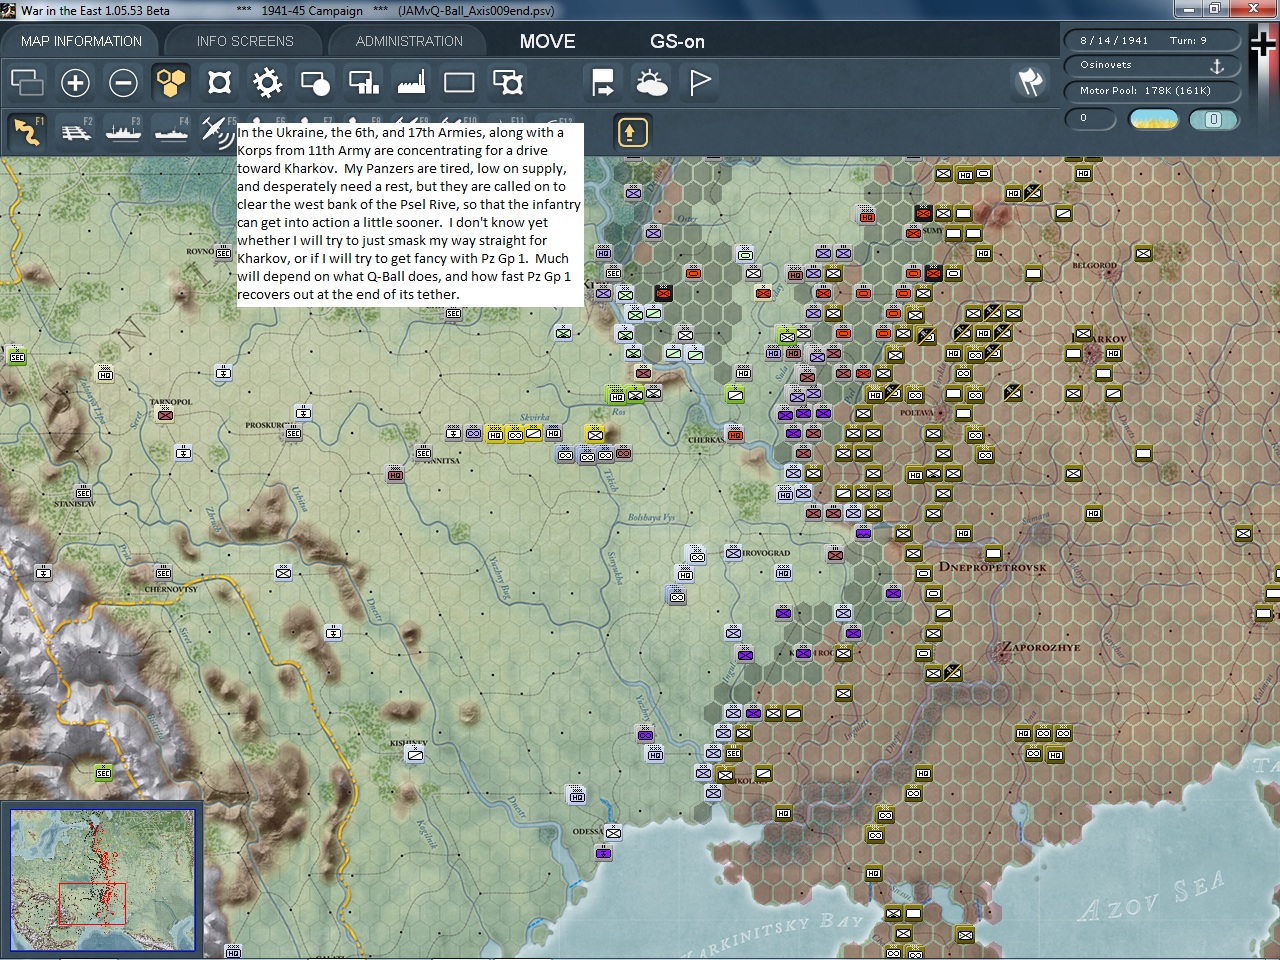1280x960 pixels.
Task: Select the SEC unit at Rovno
Action: (x=223, y=252)
